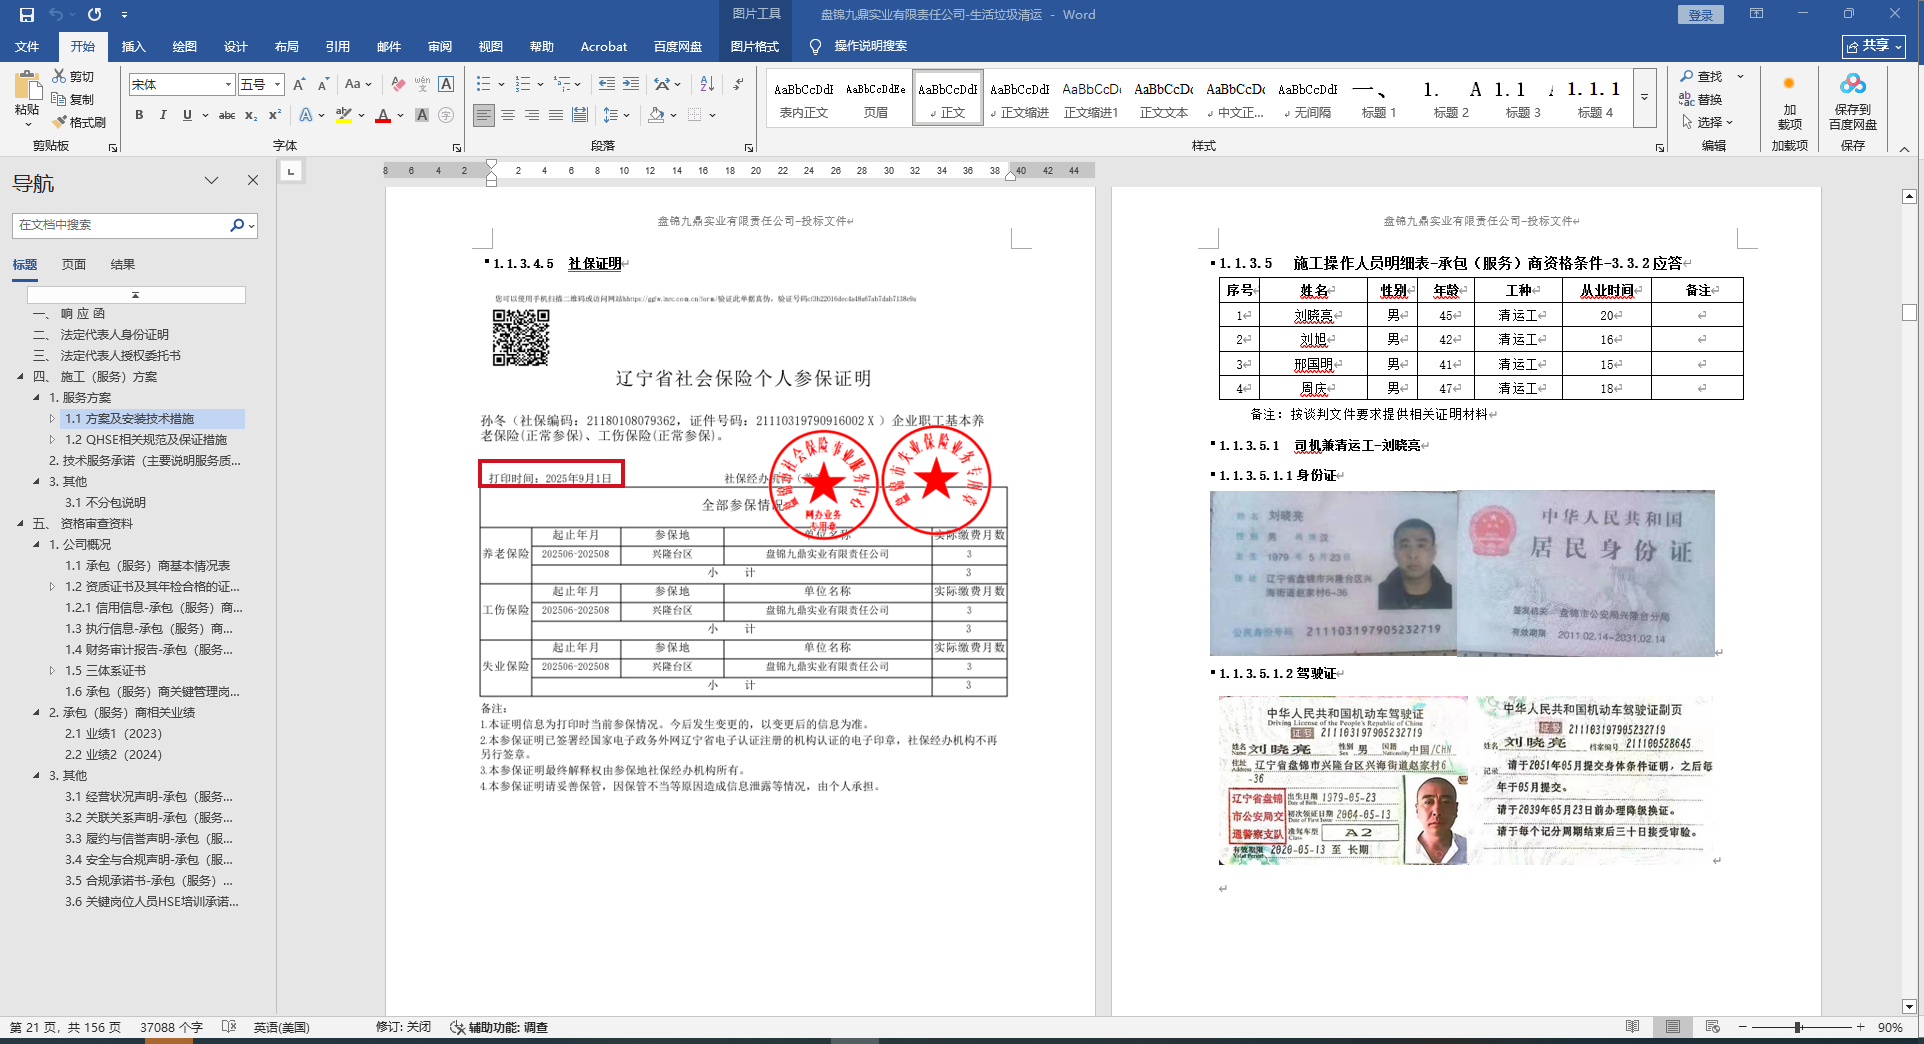
Task: Sort the selected text with the A-Z icon
Action: pyautogui.click(x=707, y=85)
